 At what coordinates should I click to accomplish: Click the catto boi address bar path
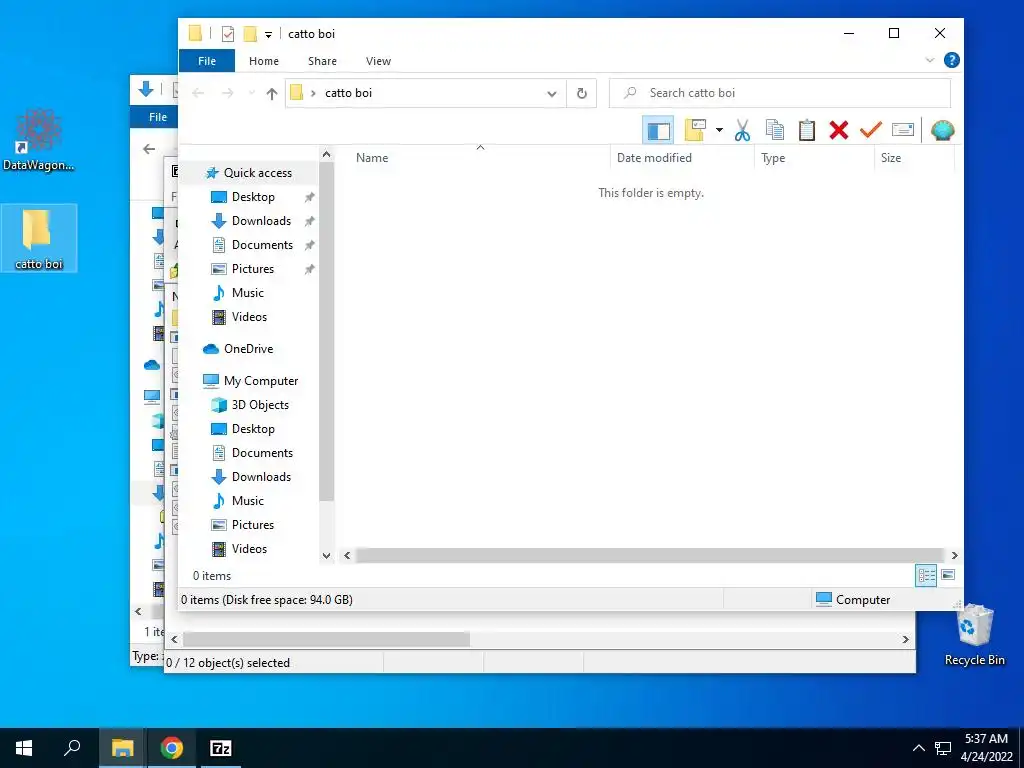click(x=349, y=93)
